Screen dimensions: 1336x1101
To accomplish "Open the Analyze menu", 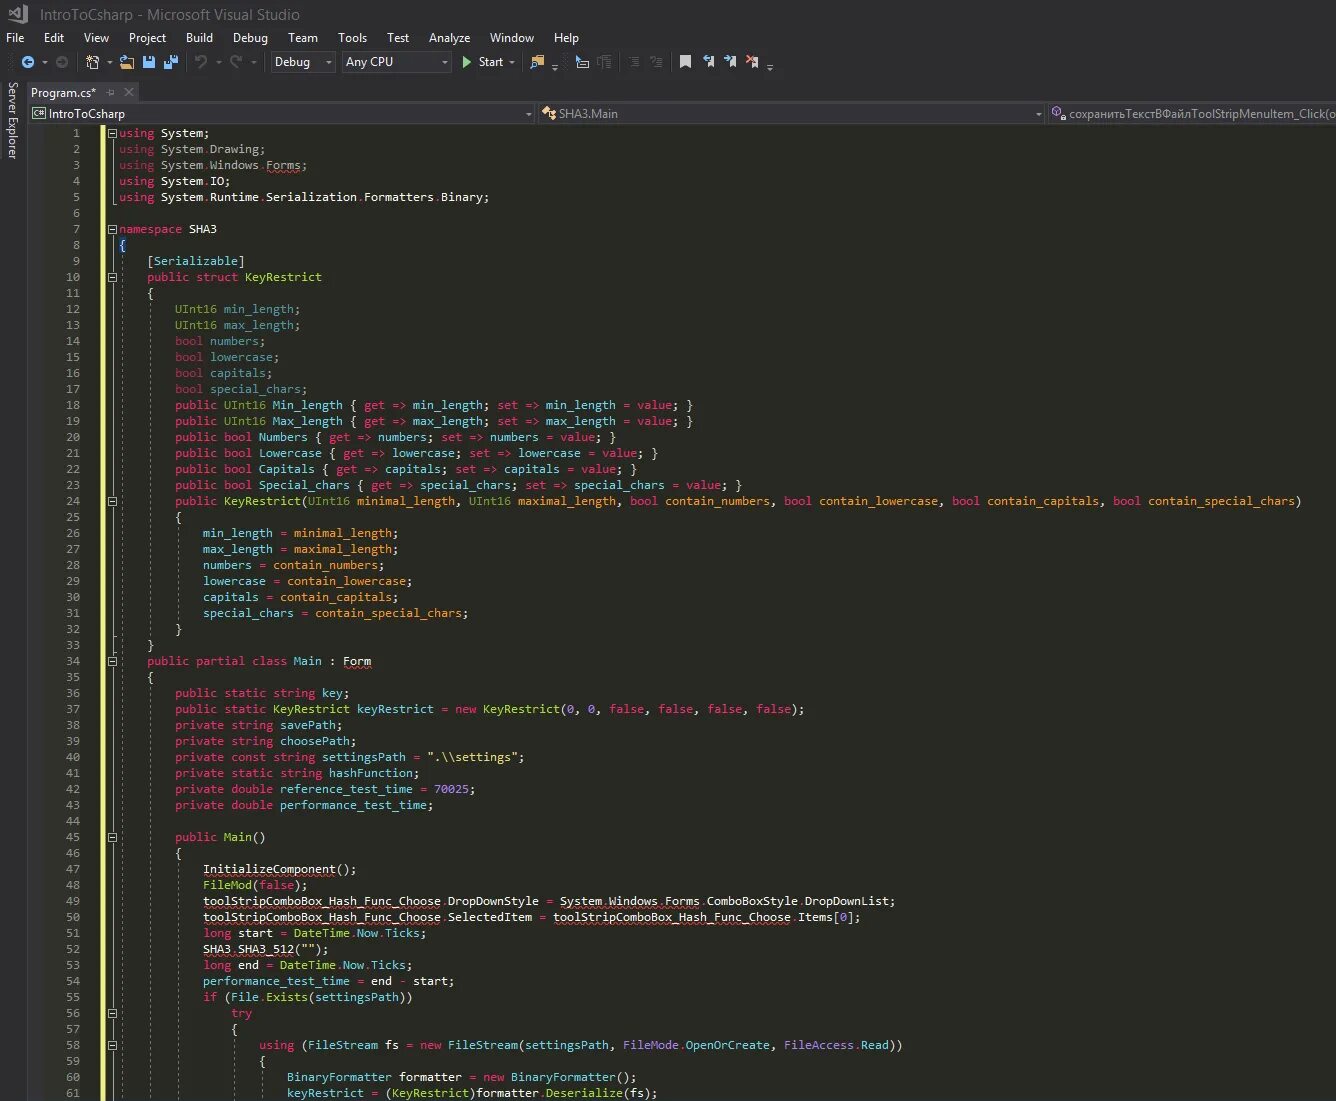I will click(x=449, y=38).
